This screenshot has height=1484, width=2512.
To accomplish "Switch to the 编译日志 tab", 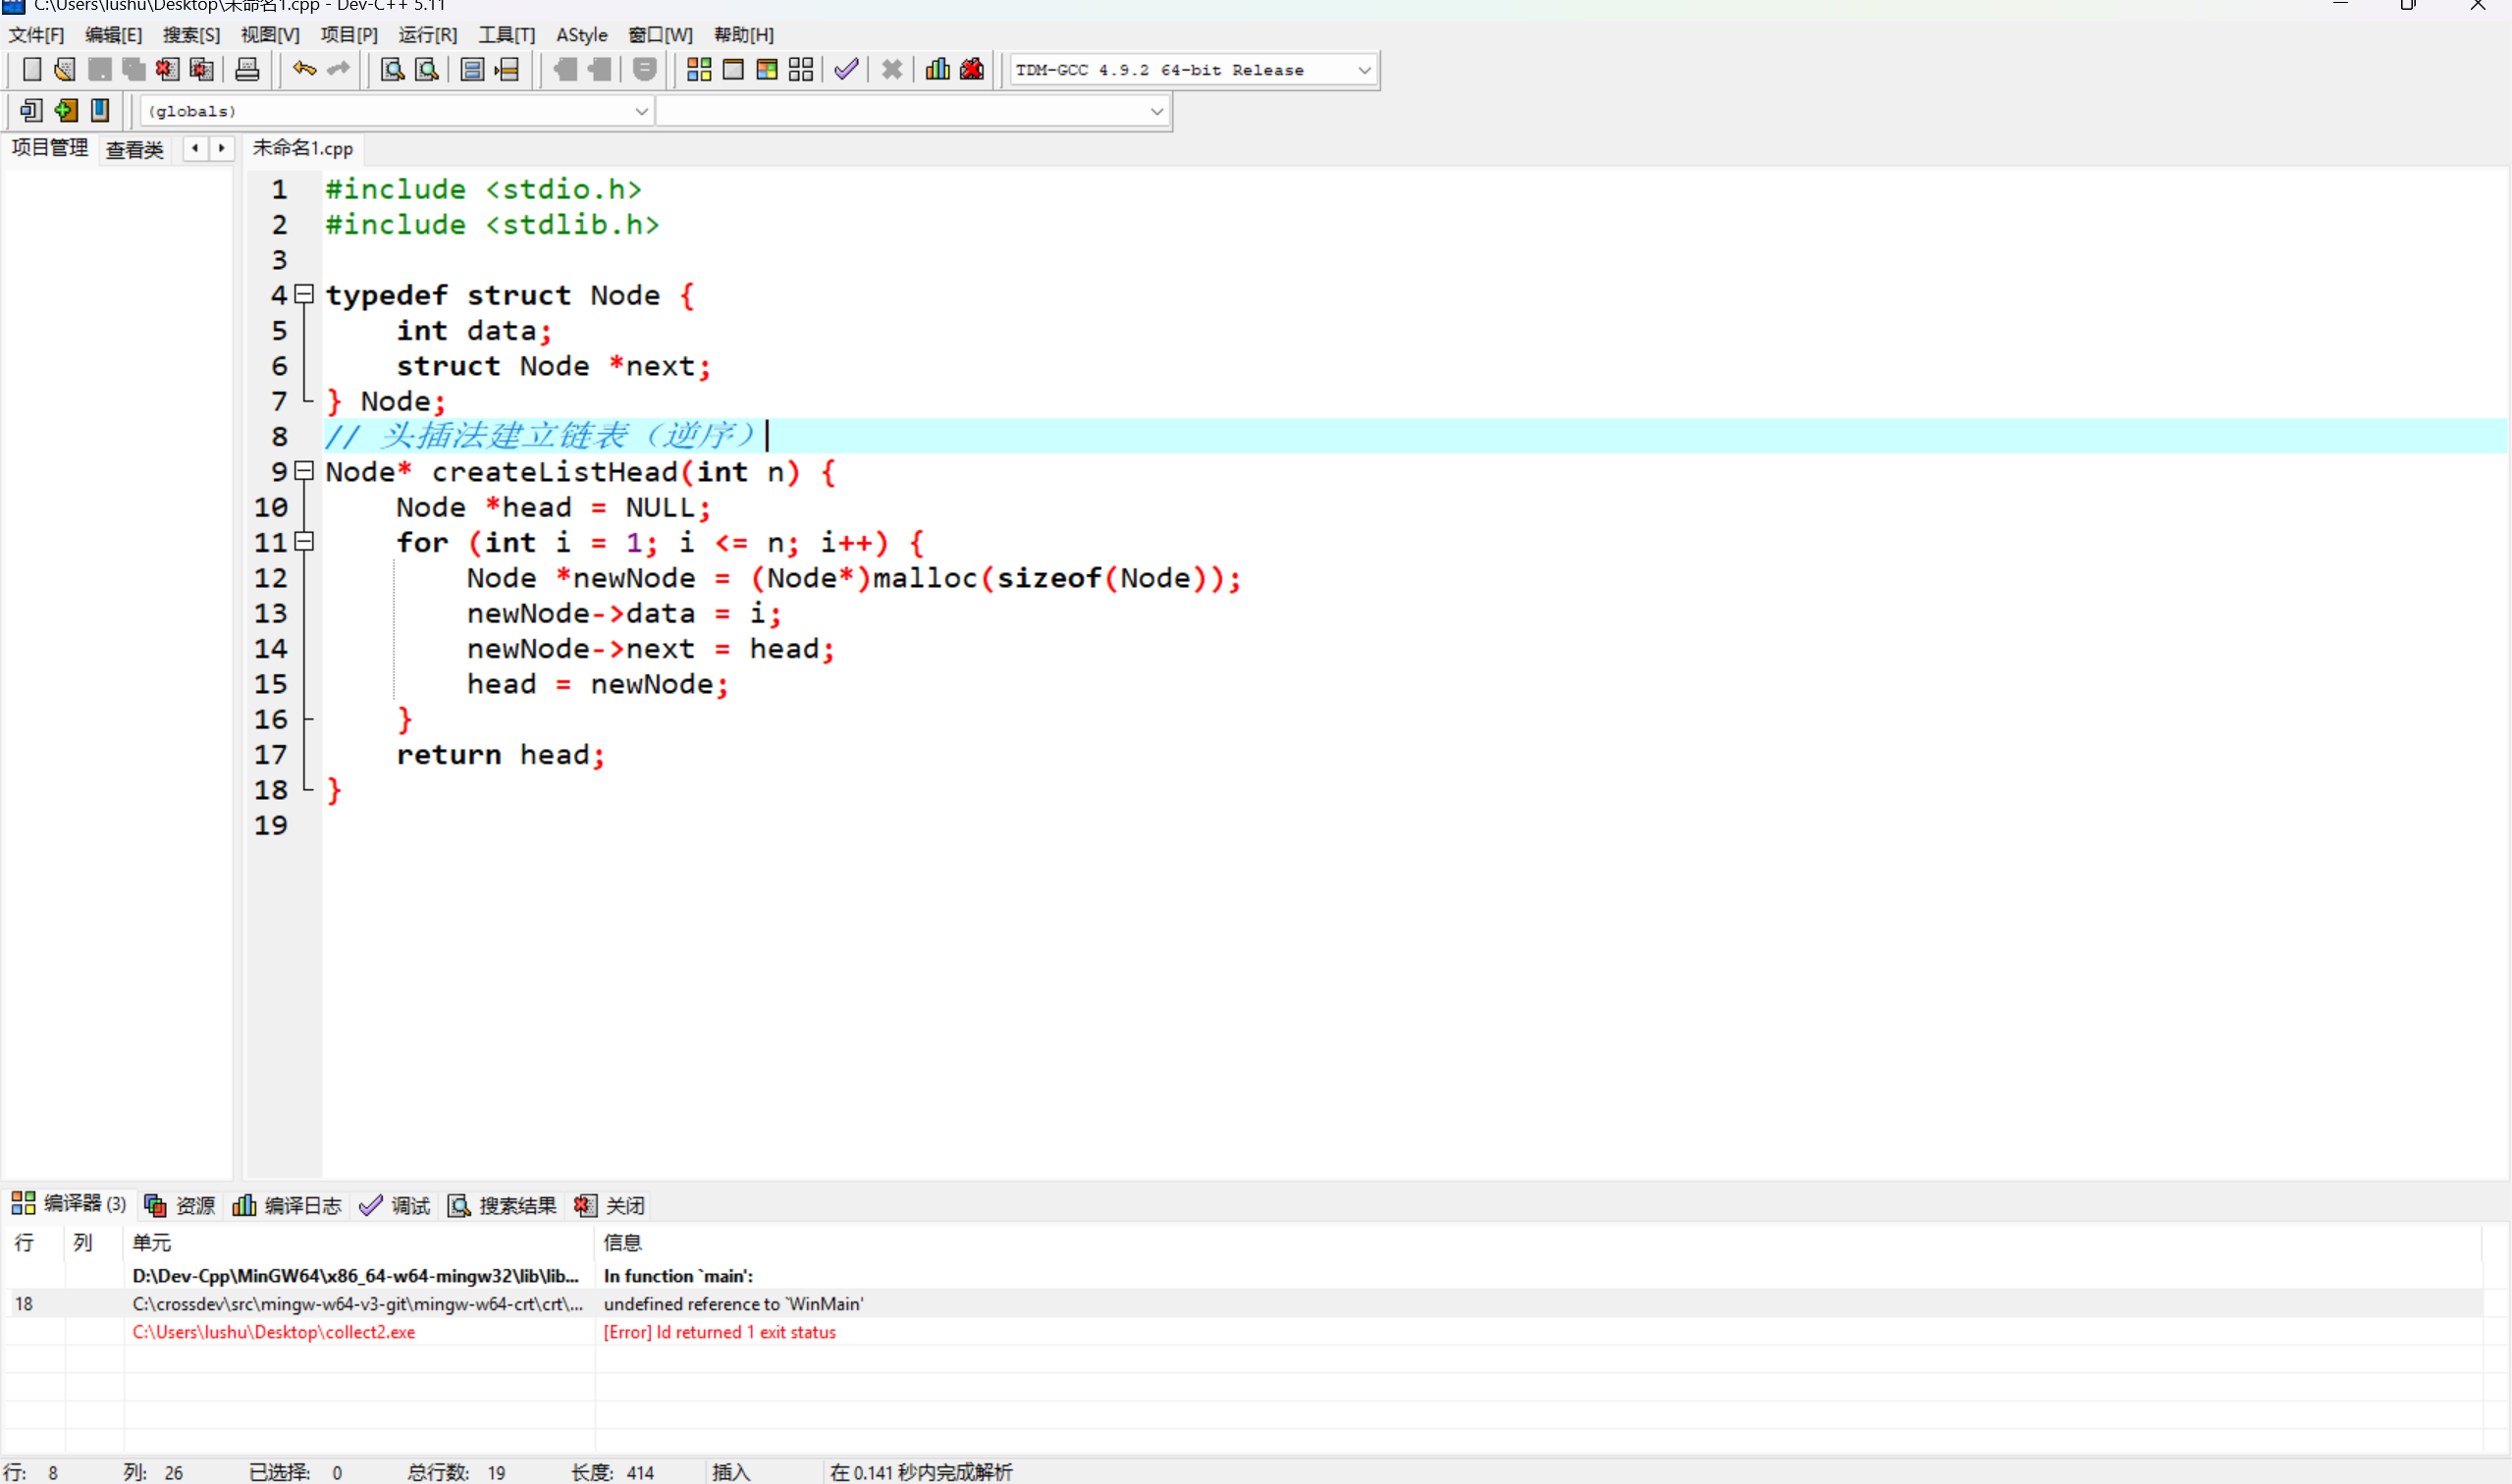I will (288, 1205).
